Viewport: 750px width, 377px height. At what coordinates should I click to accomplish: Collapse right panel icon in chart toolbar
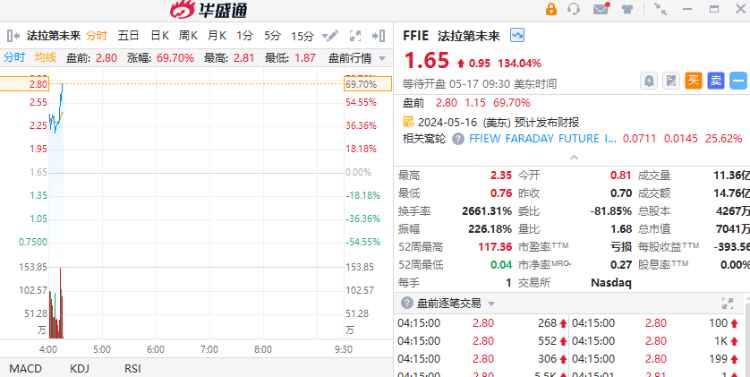379,35
